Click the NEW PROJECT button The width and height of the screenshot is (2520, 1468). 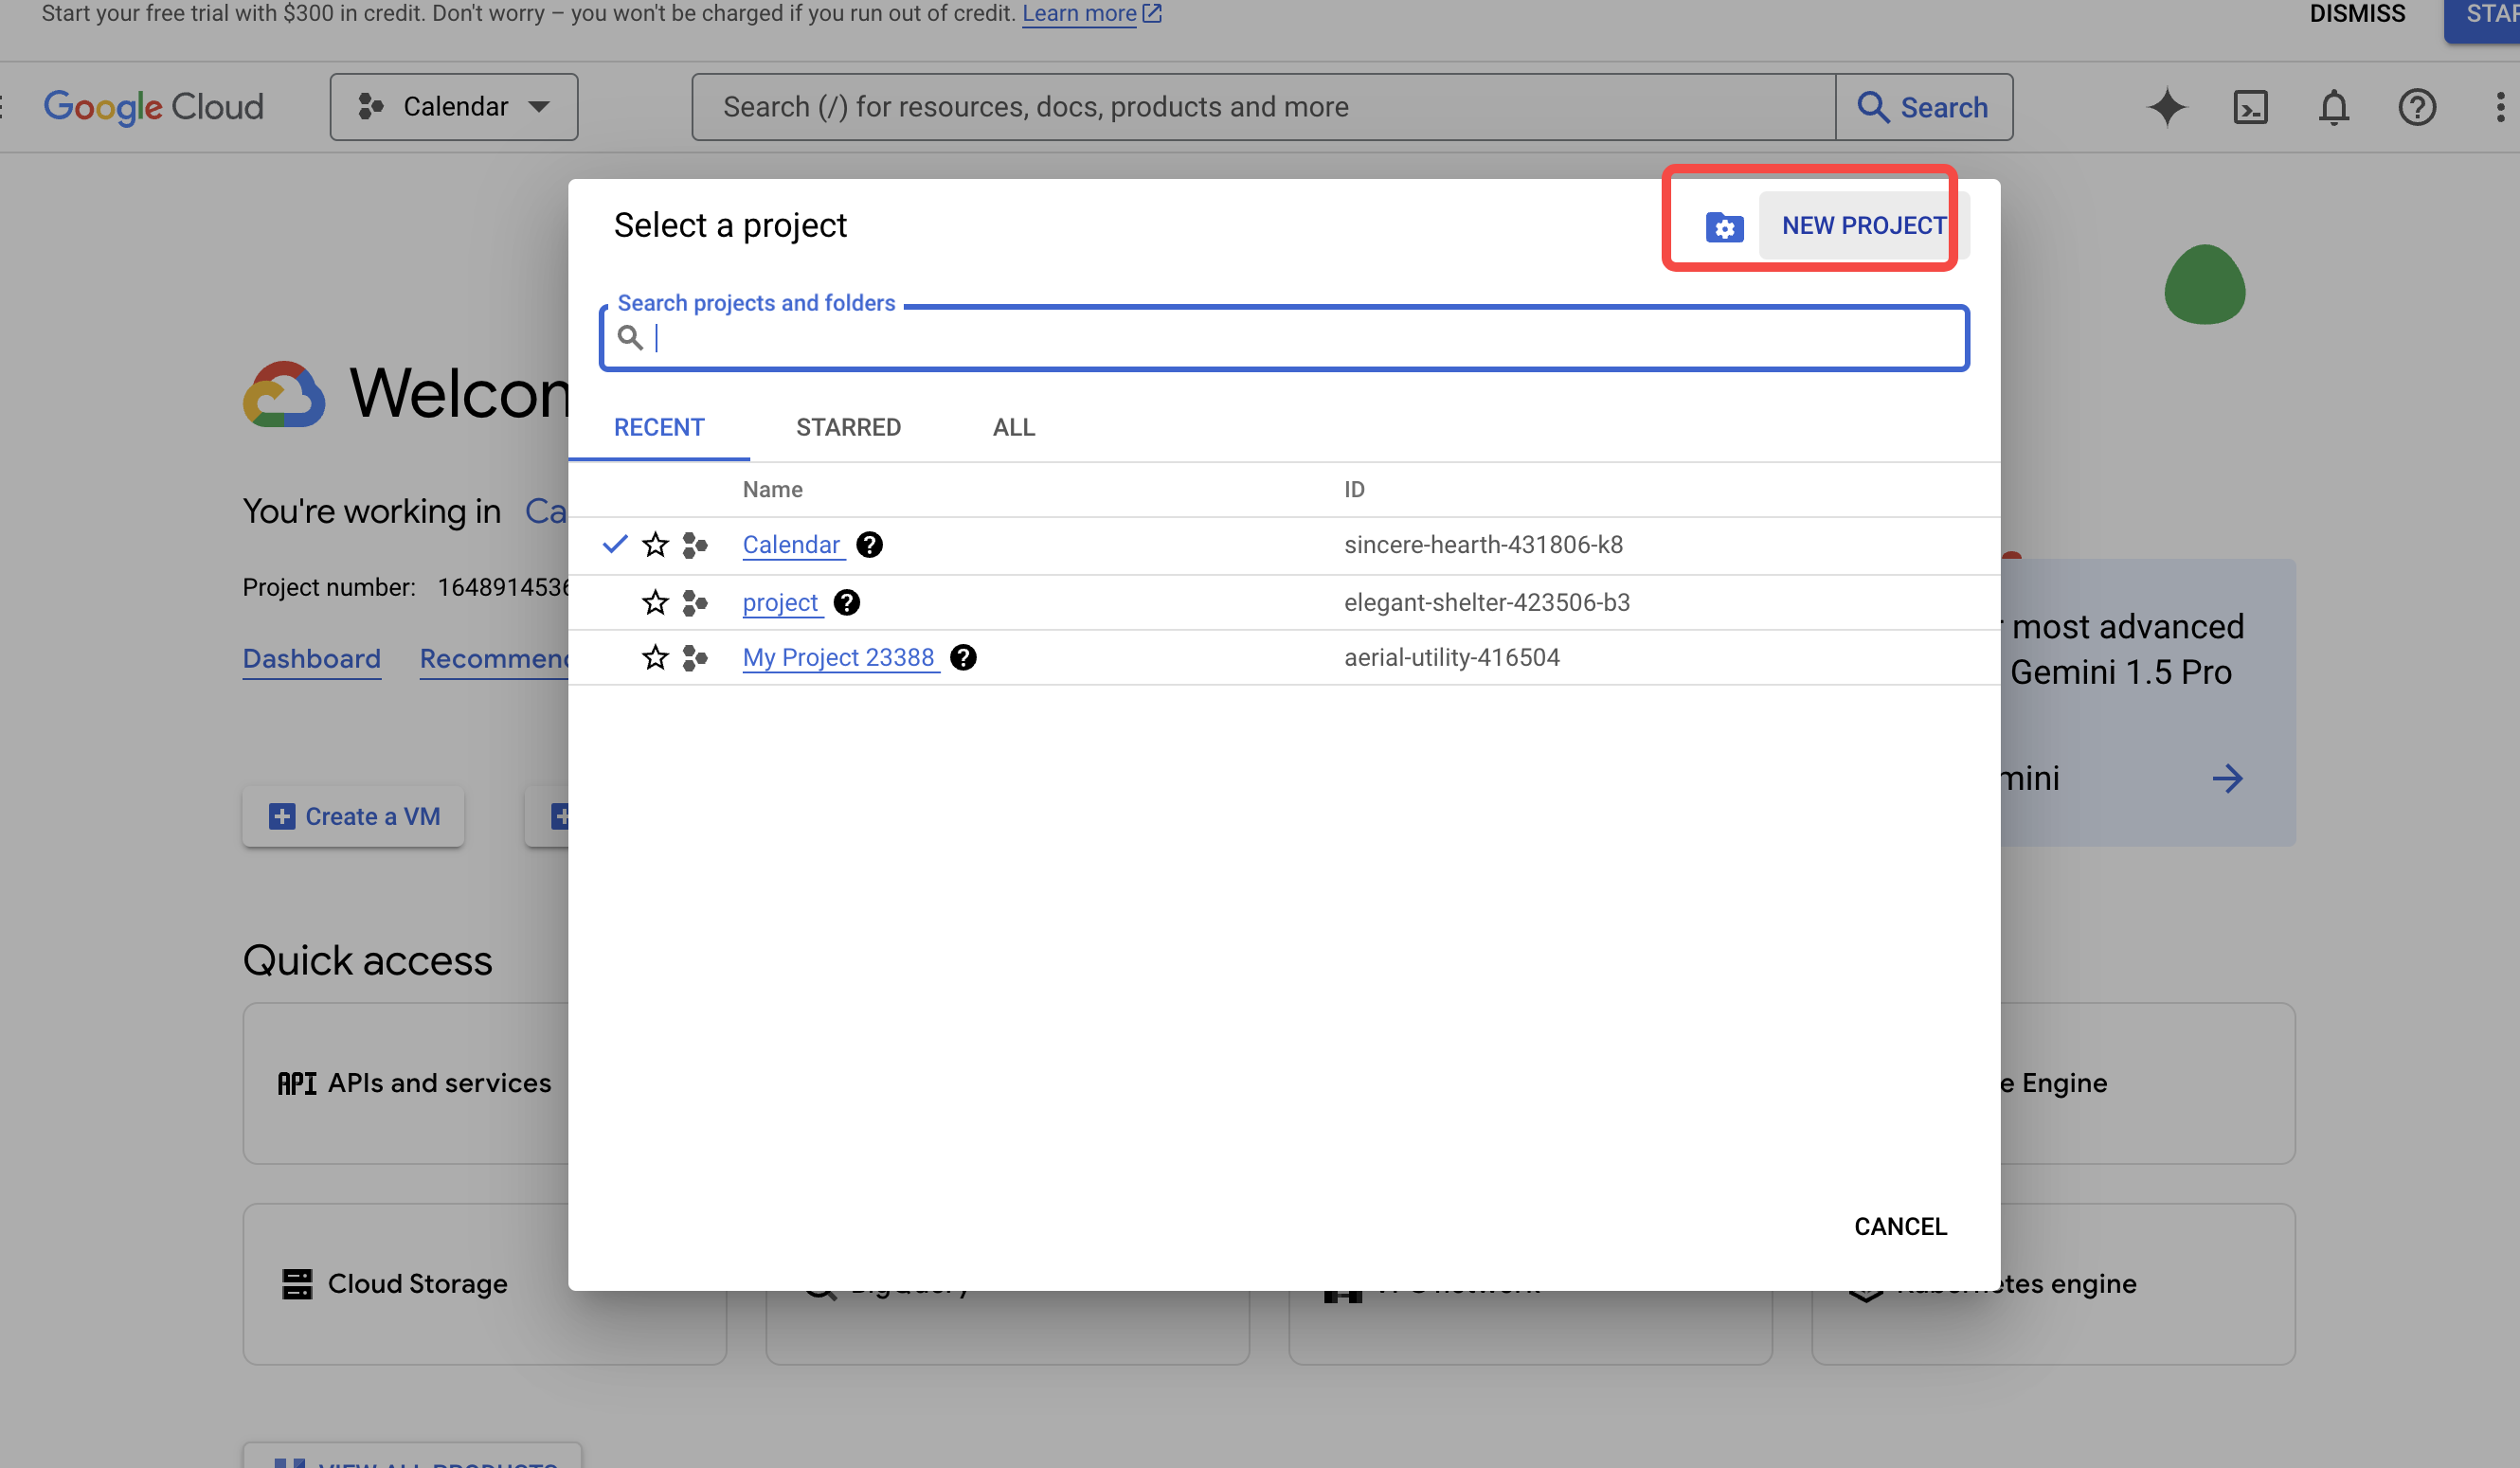click(x=1863, y=226)
